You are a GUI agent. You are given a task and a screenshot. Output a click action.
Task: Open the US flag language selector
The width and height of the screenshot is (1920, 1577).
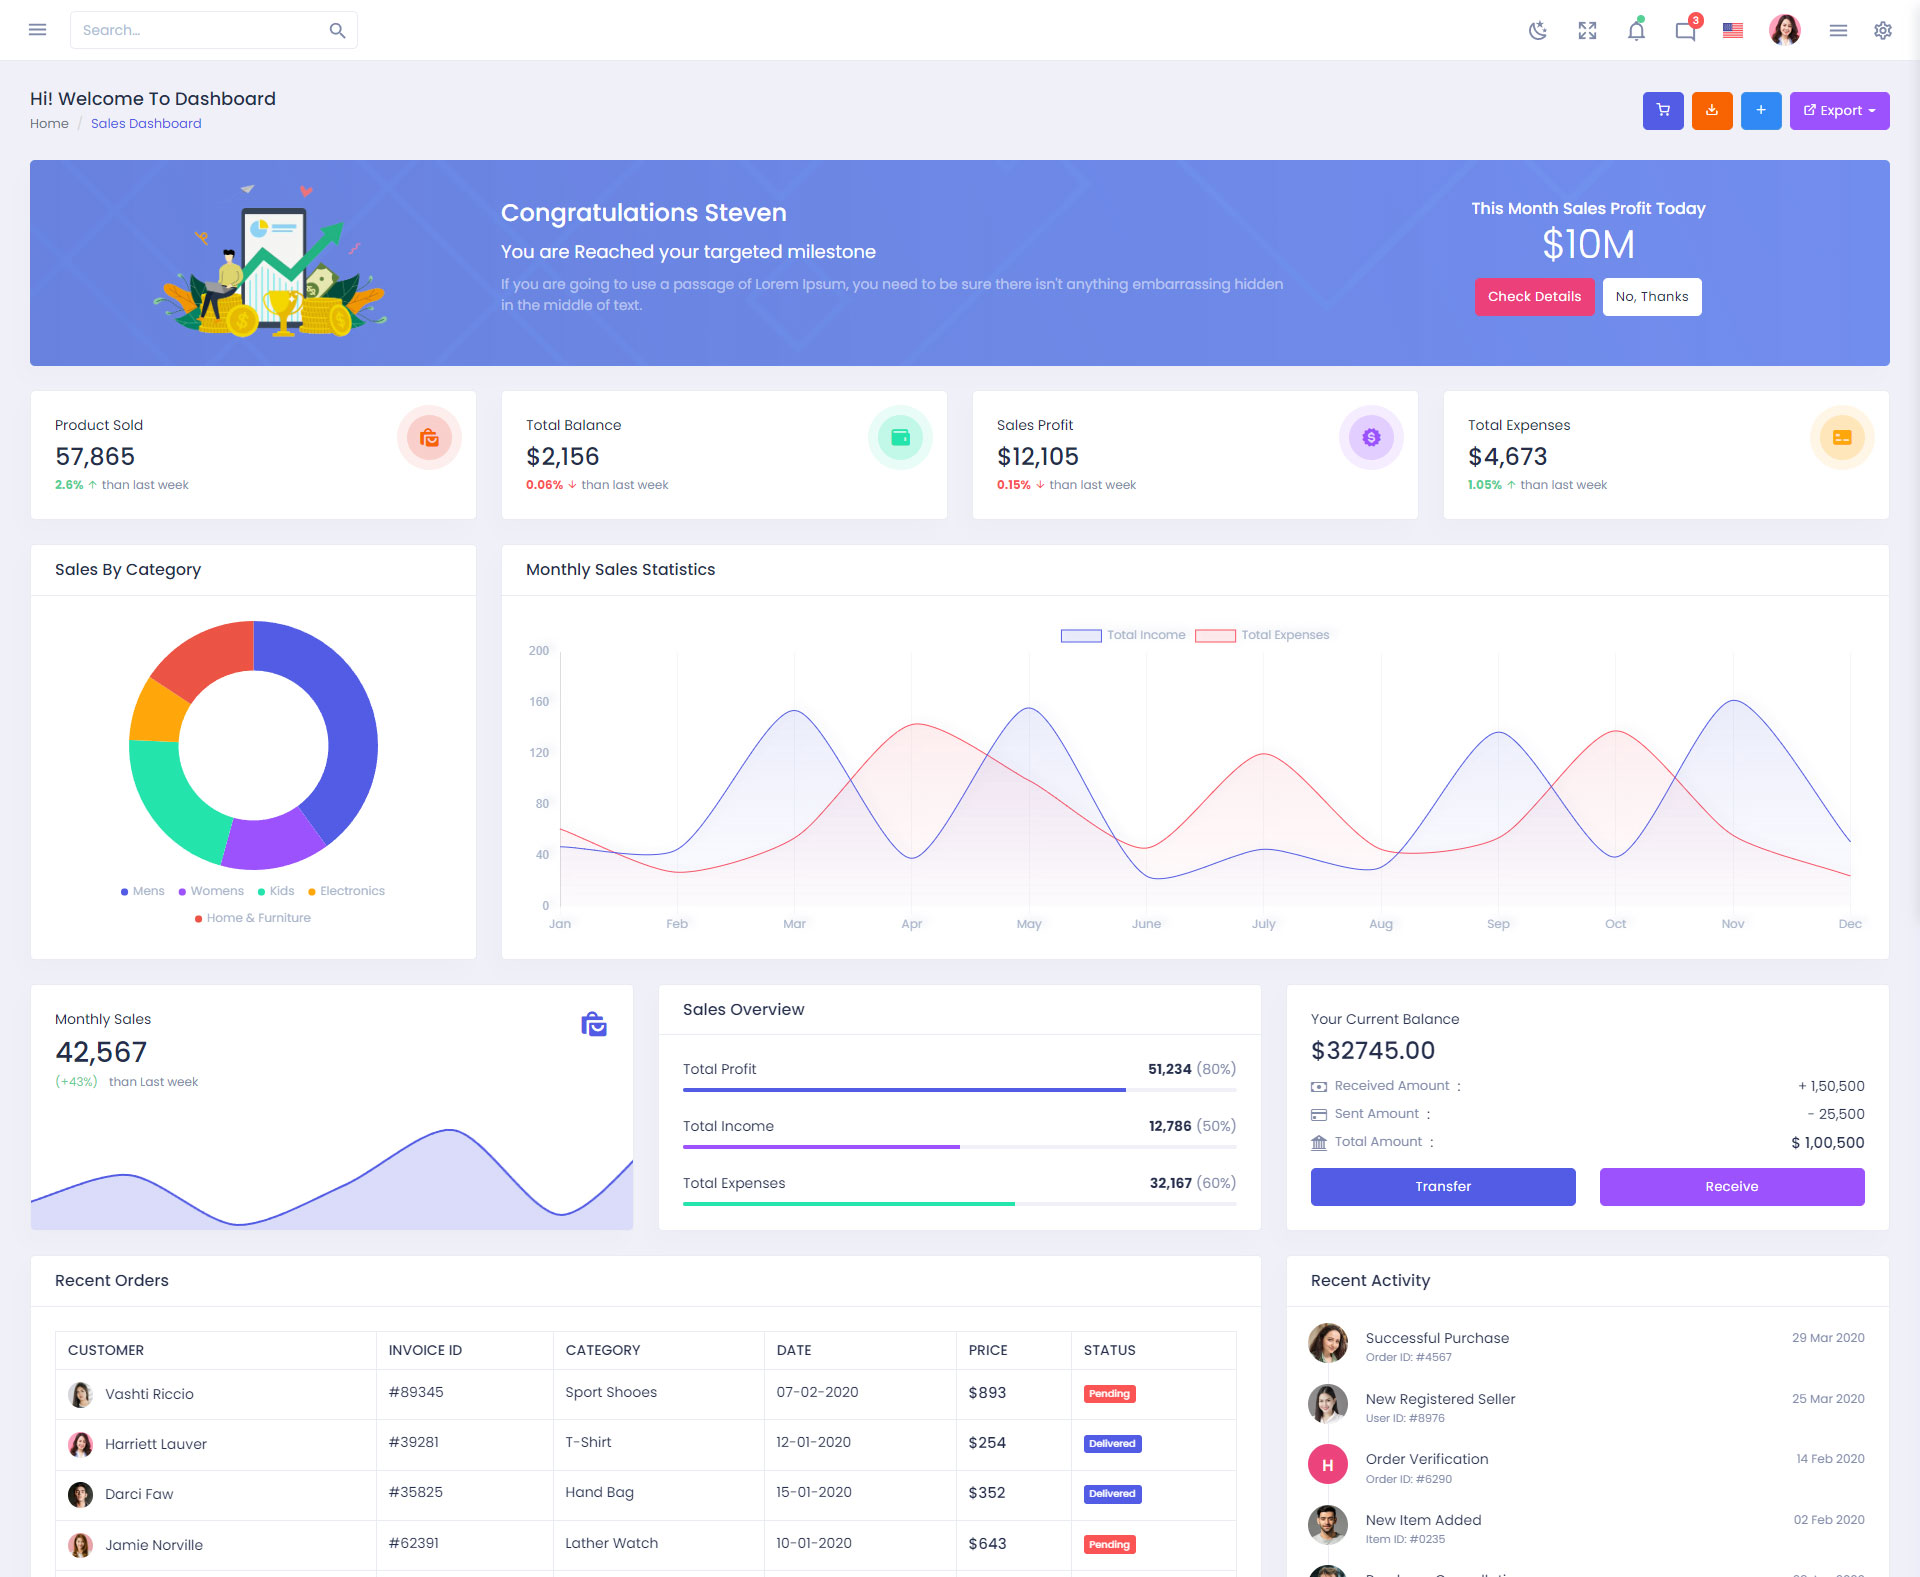click(1733, 30)
